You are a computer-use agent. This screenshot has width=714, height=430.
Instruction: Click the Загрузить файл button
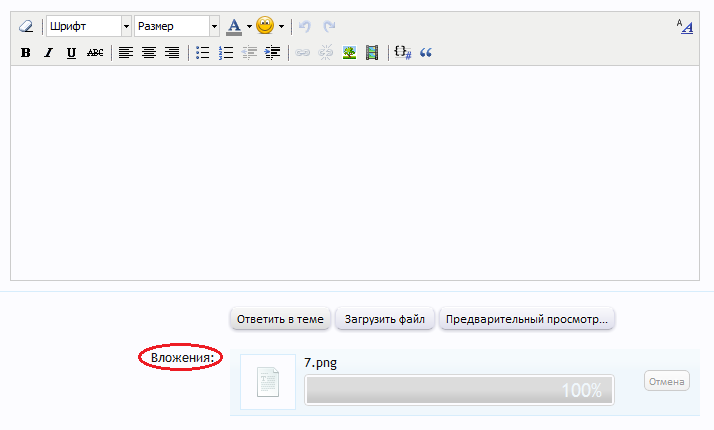click(x=385, y=319)
